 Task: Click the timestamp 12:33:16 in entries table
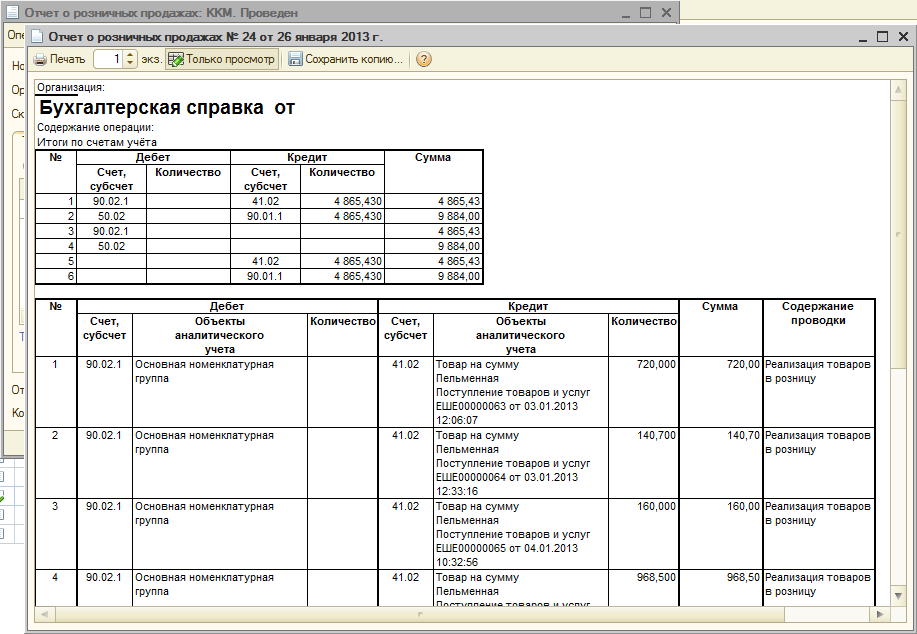tap(457, 491)
